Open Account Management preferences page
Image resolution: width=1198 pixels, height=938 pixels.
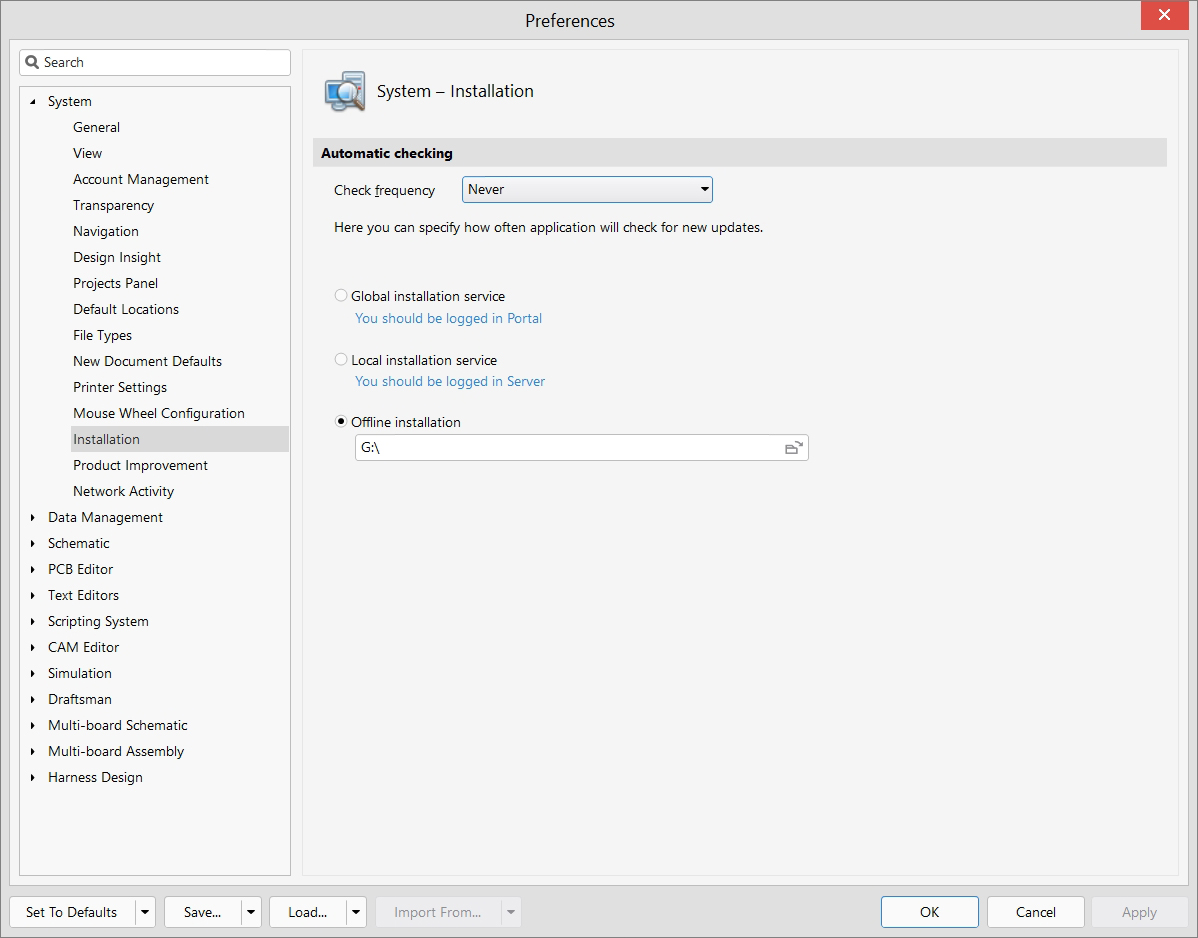click(x=141, y=179)
